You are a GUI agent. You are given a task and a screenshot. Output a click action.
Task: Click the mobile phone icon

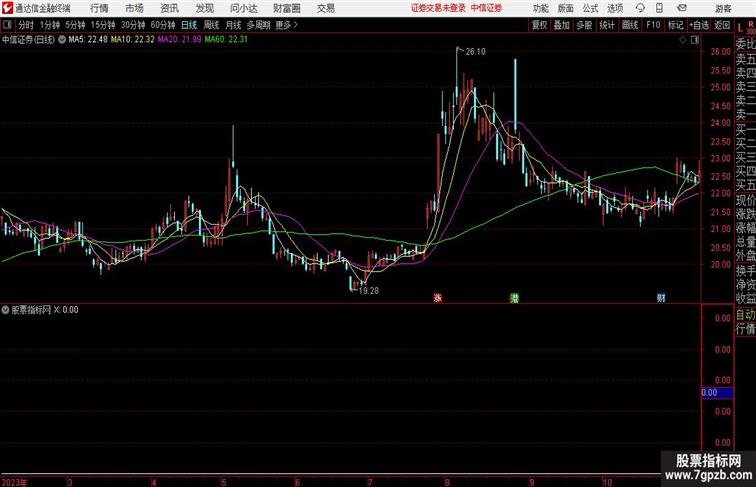click(659, 8)
